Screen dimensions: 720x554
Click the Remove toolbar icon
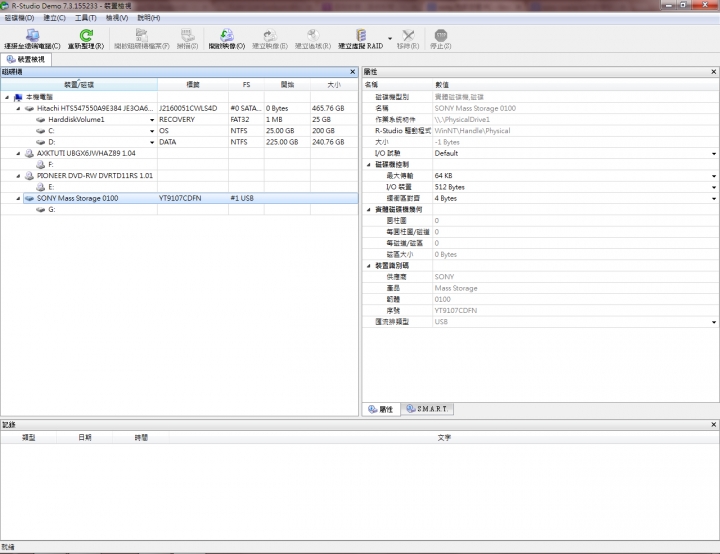(408, 35)
